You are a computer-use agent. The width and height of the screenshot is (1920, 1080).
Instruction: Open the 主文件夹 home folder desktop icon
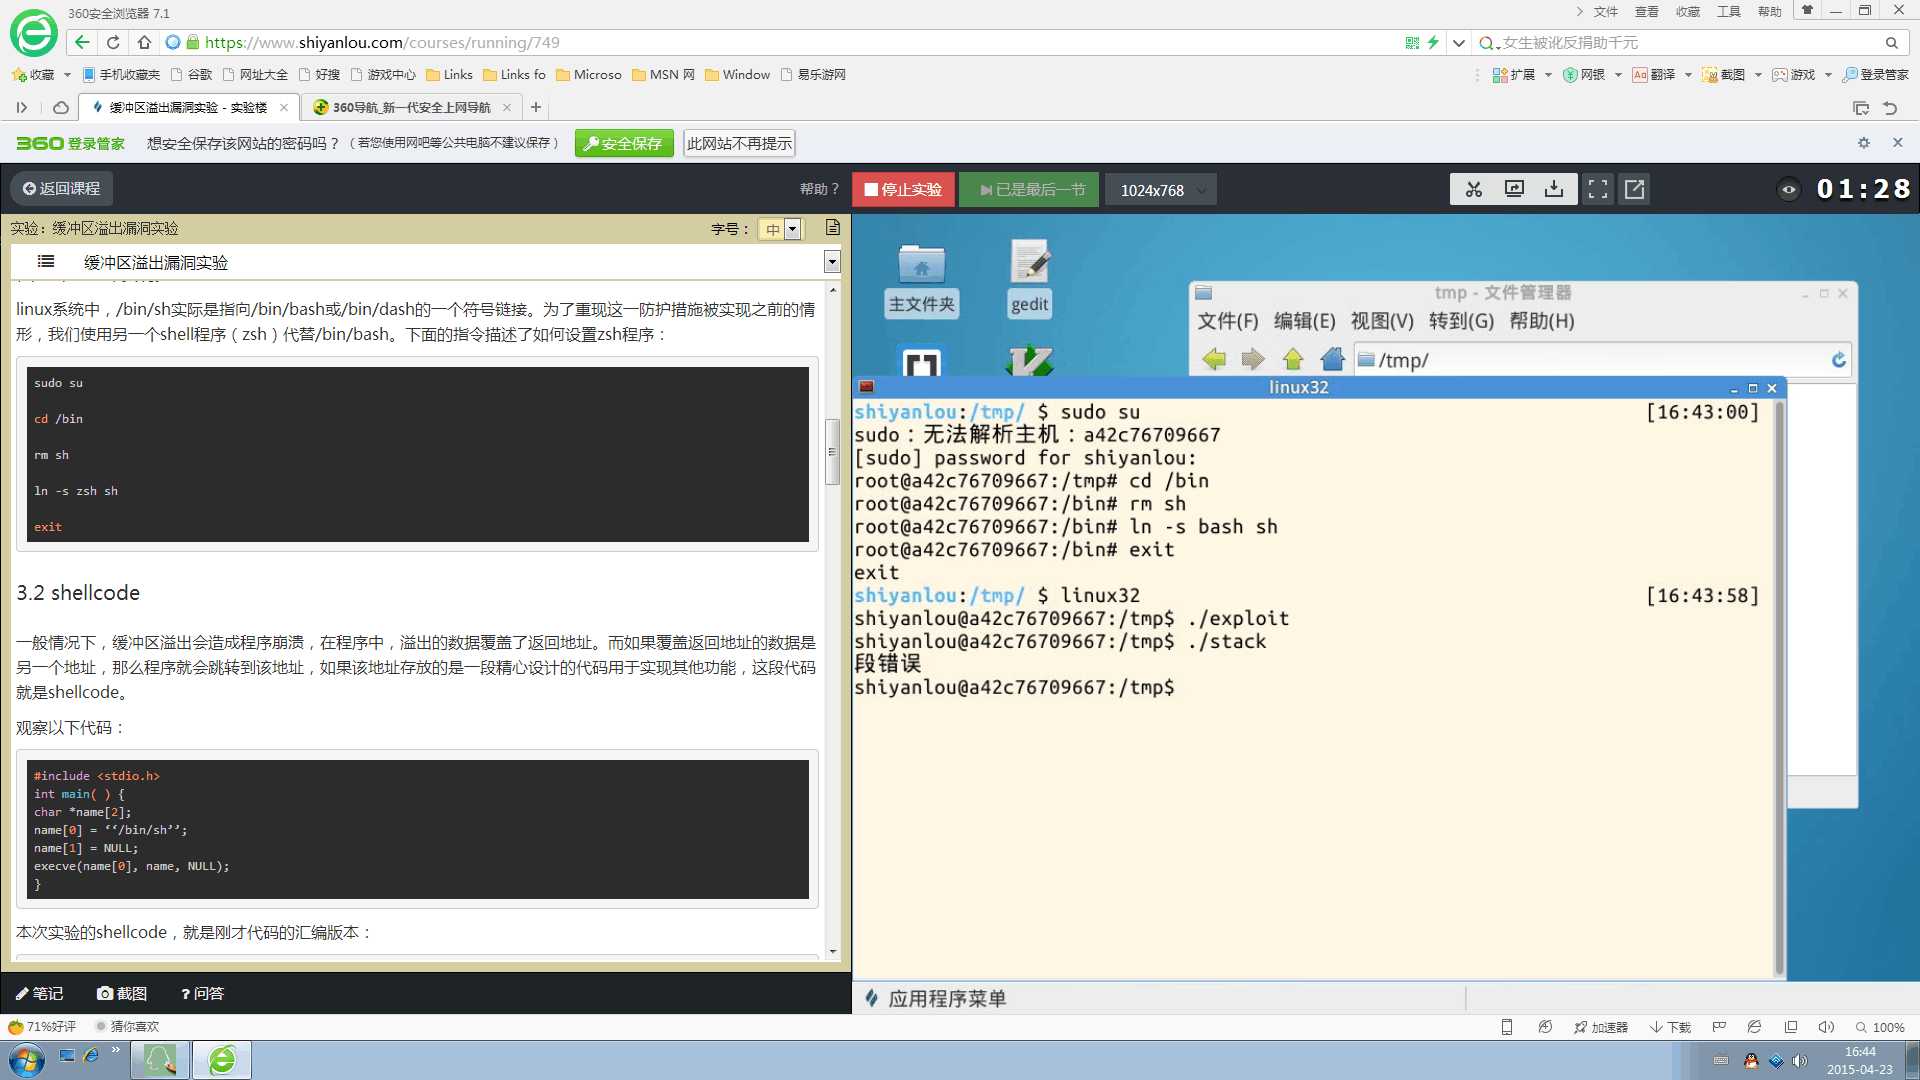[x=922, y=280]
